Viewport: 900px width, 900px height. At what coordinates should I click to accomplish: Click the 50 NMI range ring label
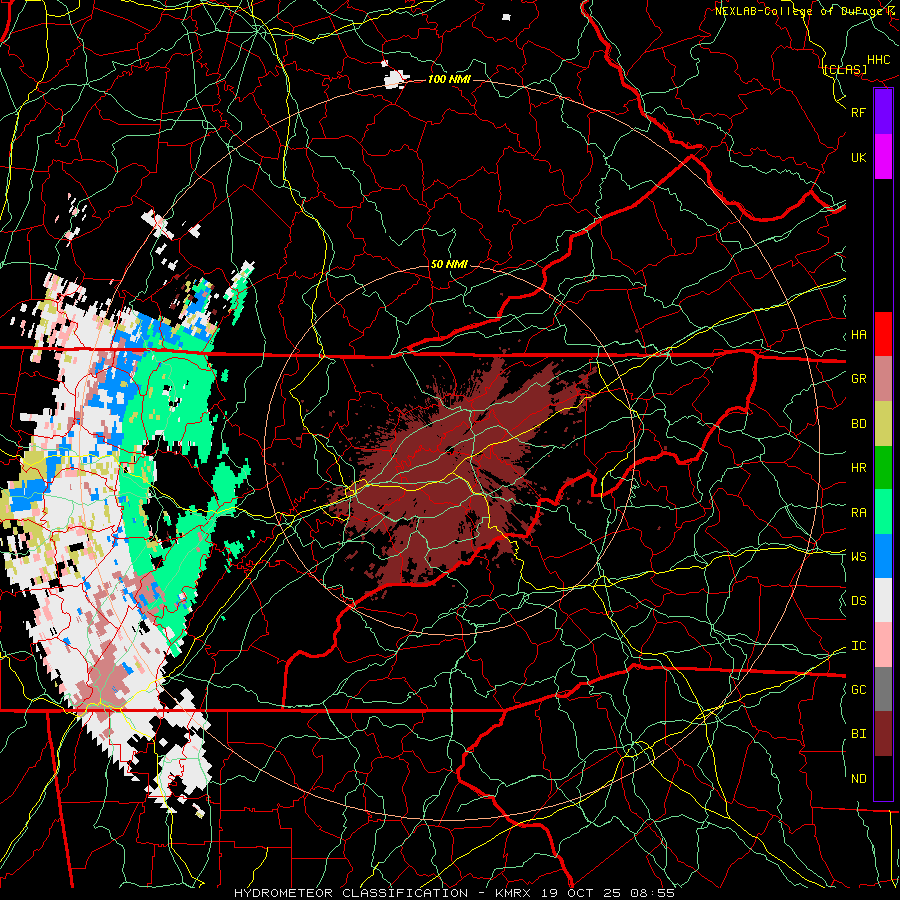(x=449, y=264)
